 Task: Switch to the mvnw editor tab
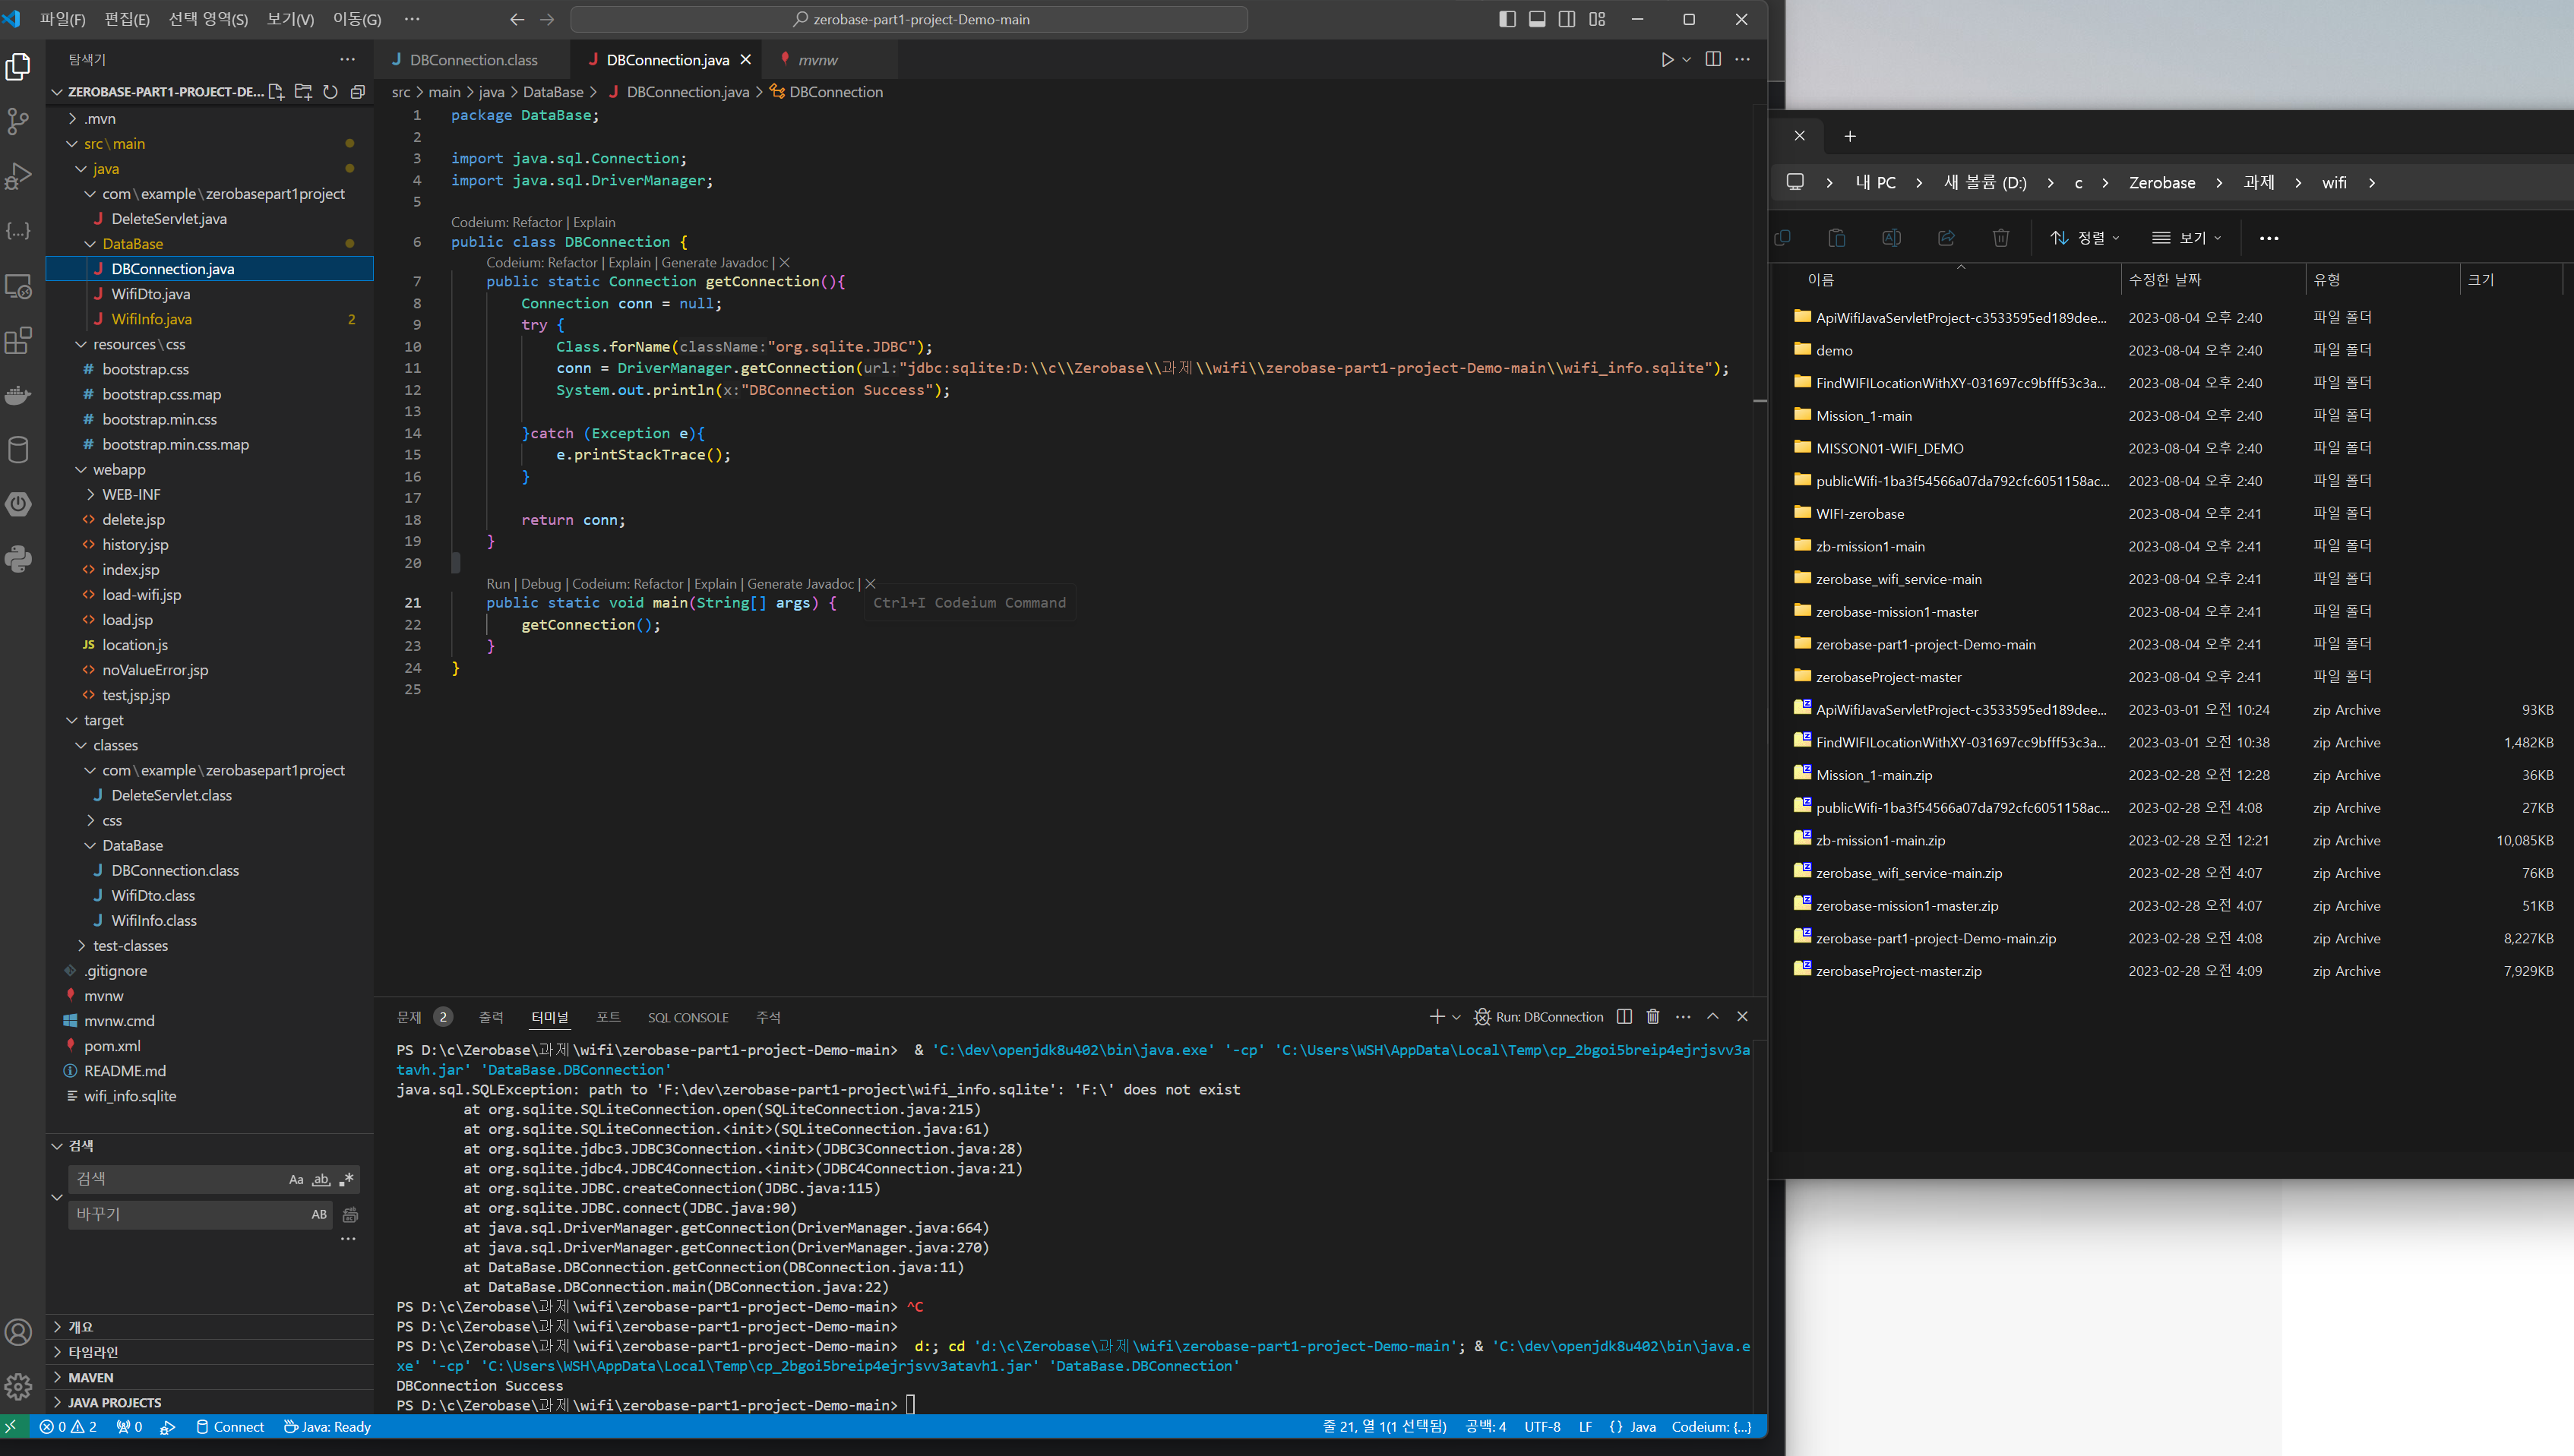[817, 60]
